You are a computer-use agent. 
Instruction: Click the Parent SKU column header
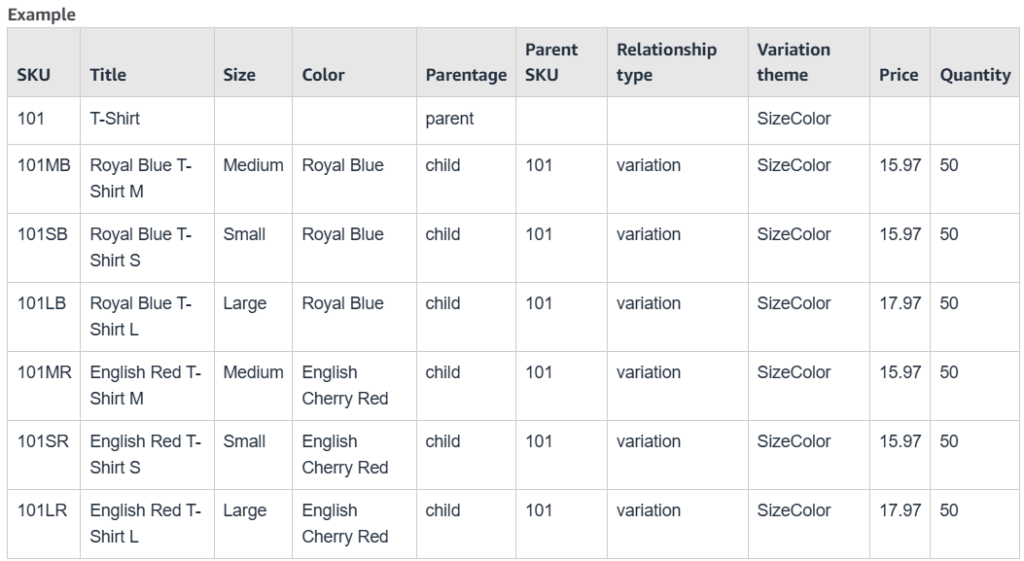[x=551, y=62]
